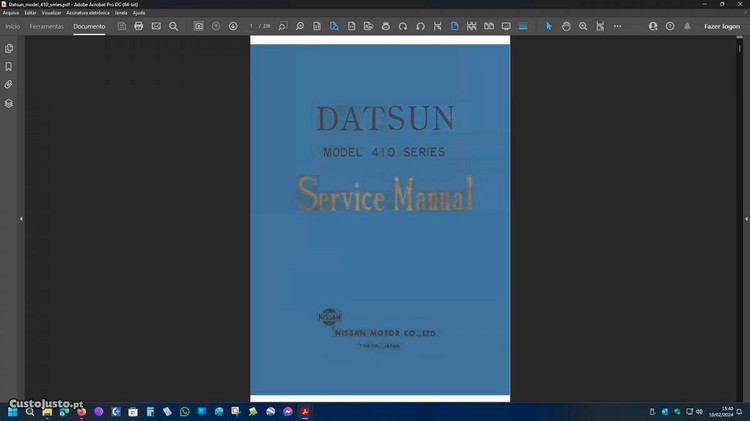Screen dimensions: 750x421
Task: Open the Page Thumbnails panel in sidebar
Action: click(x=9, y=48)
